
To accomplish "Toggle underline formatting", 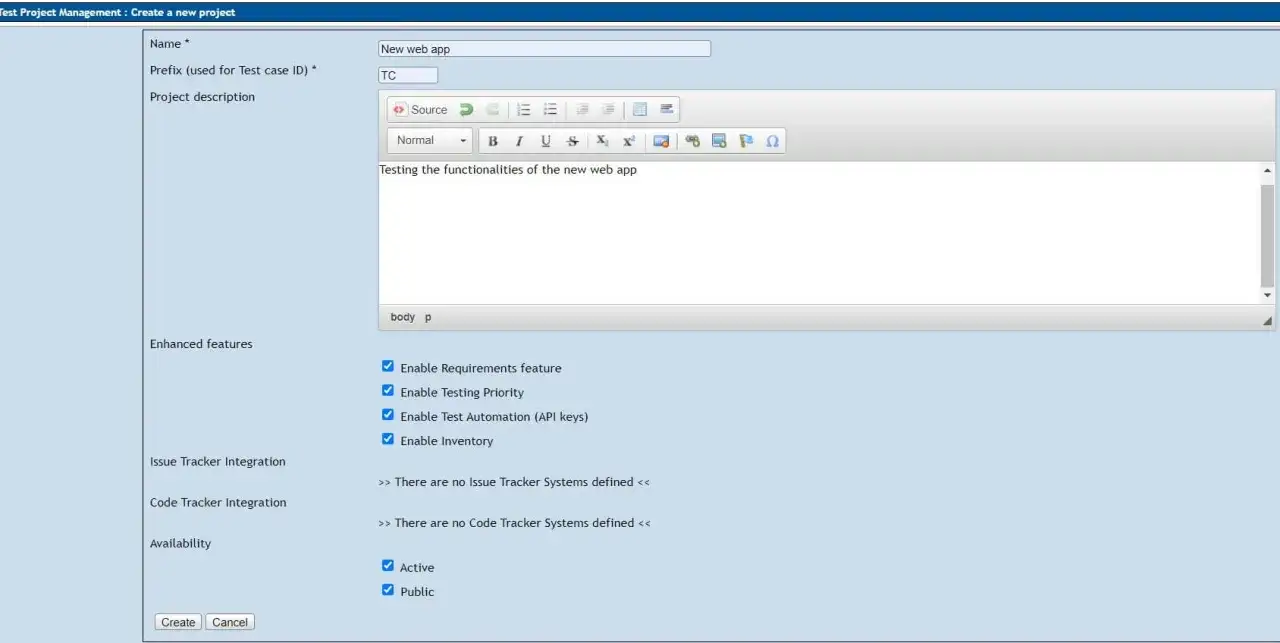I will (x=545, y=141).
